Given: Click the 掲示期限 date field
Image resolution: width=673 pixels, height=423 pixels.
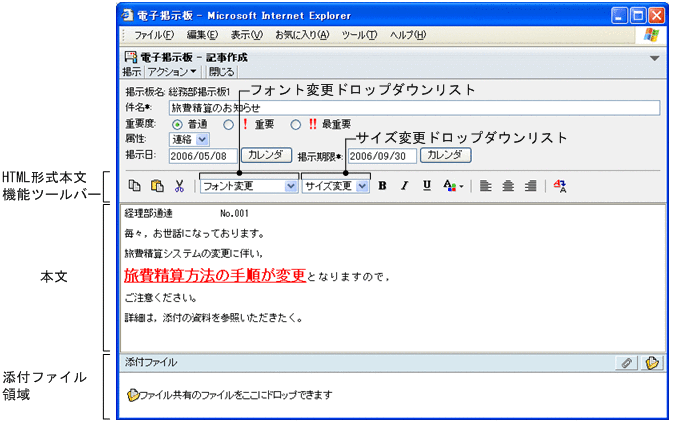Looking at the screenshot, I should 382,156.
